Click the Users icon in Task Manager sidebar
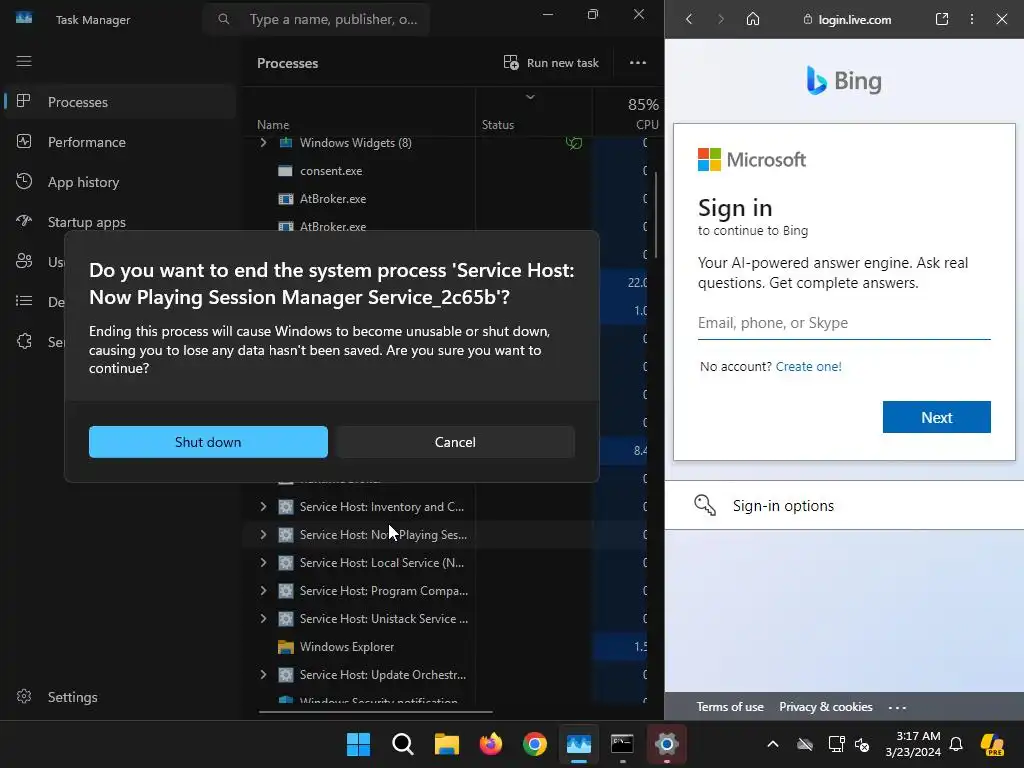Viewport: 1024px width, 768px height. coord(24,261)
